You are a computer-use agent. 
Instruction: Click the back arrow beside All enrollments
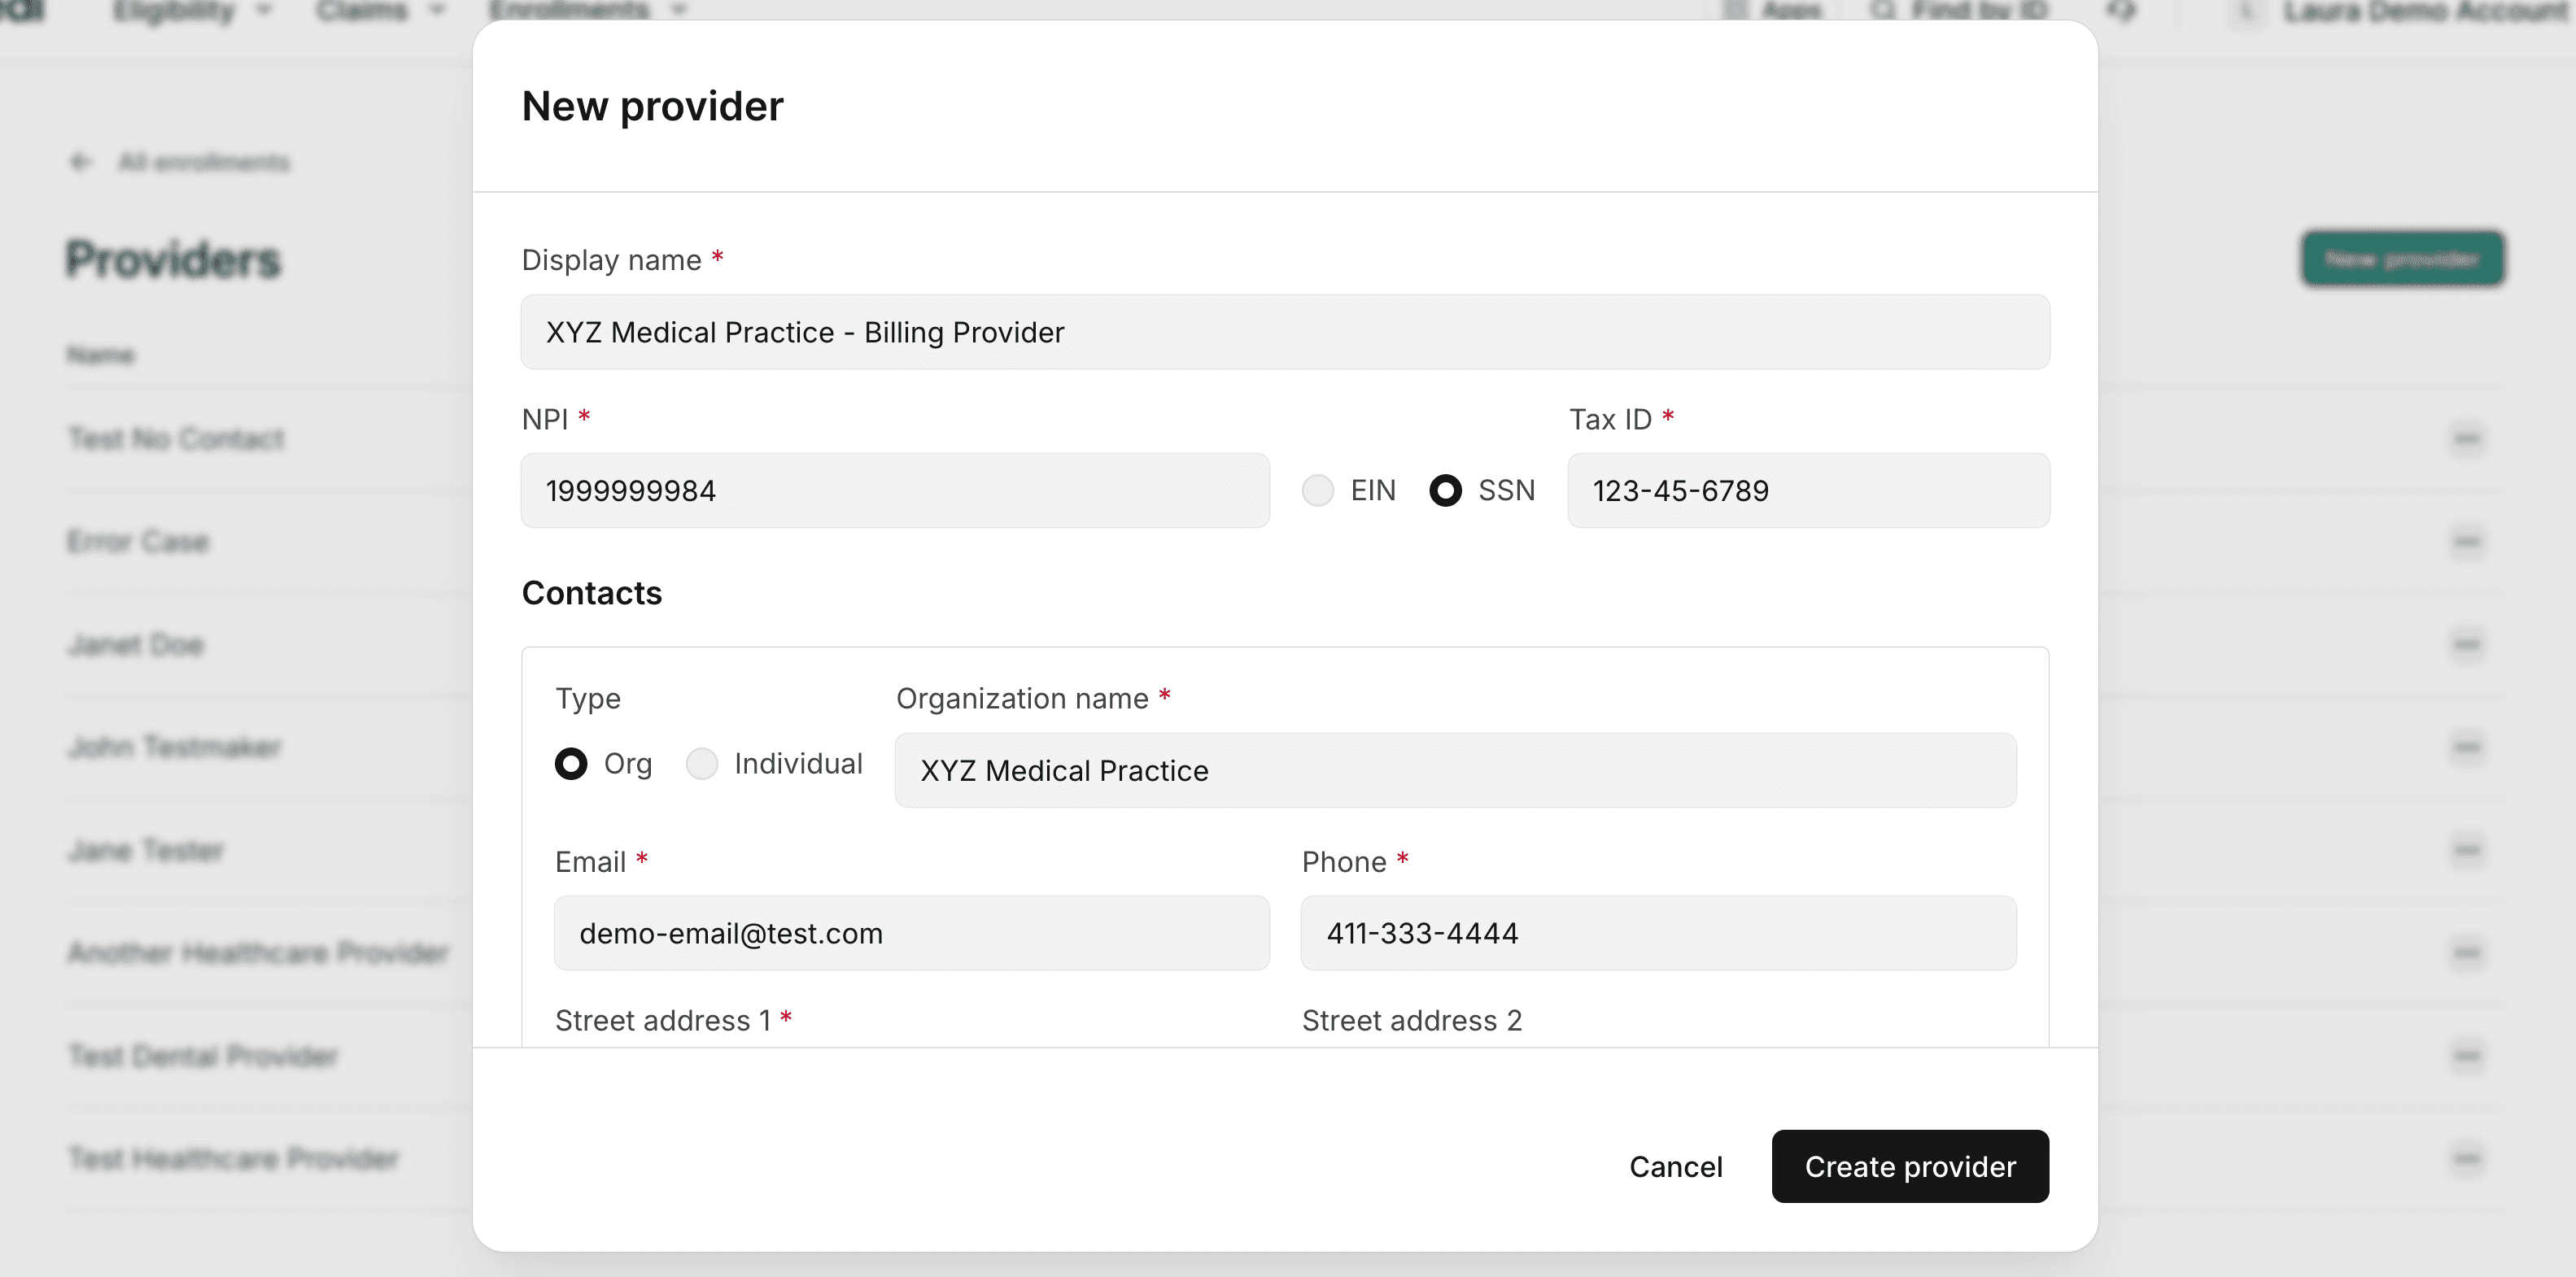point(80,161)
